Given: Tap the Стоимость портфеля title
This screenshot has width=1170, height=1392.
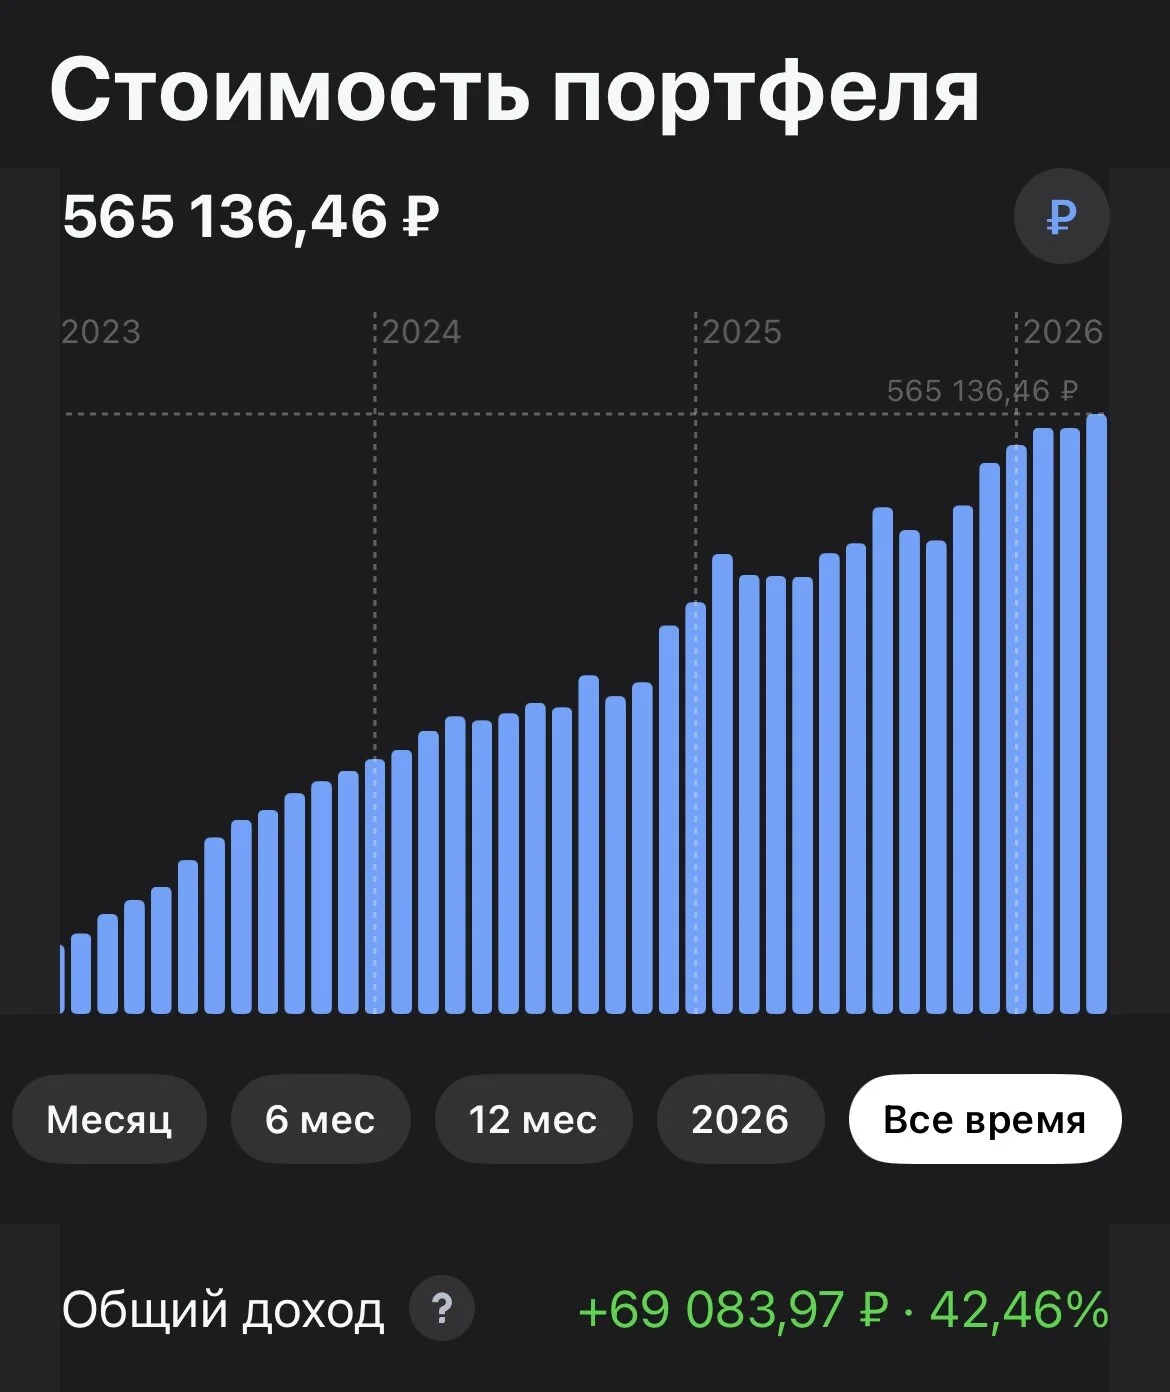Looking at the screenshot, I should point(515,91).
